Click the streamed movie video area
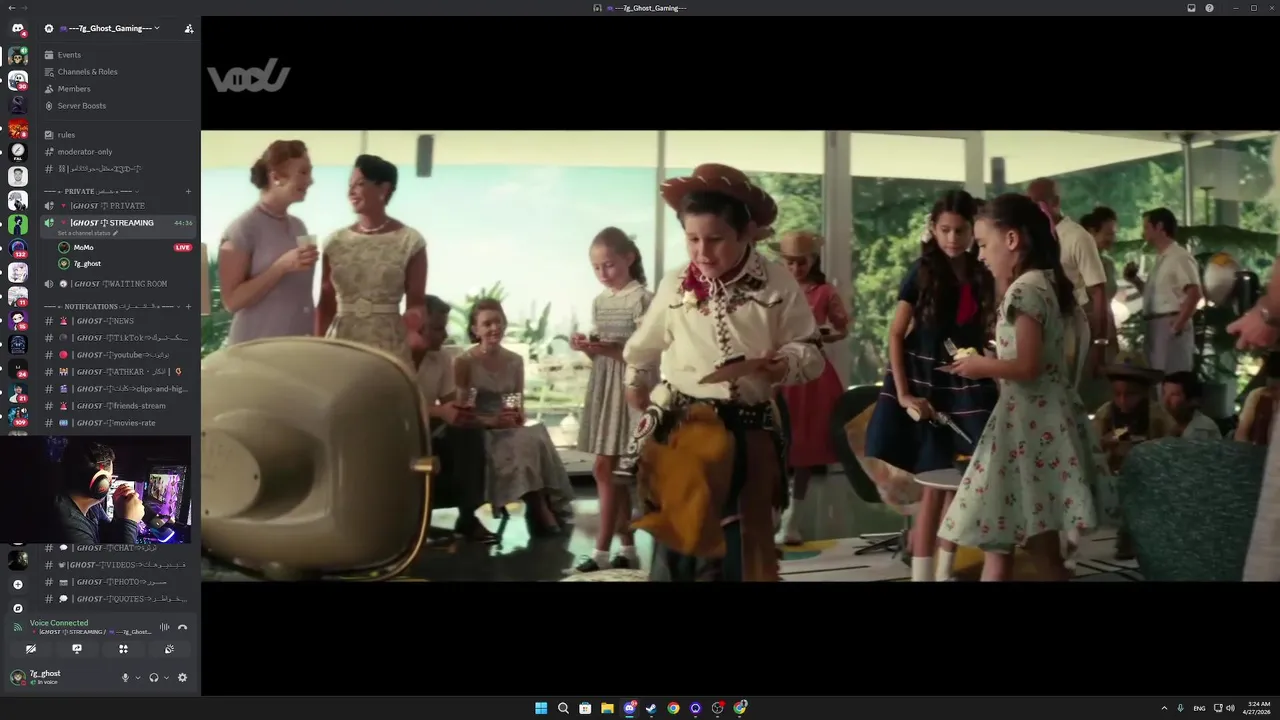1280x720 pixels. click(740, 355)
